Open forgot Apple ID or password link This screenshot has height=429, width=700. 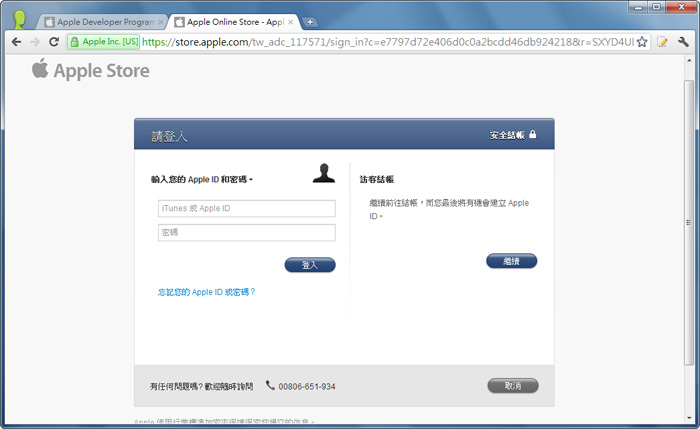coord(207,292)
